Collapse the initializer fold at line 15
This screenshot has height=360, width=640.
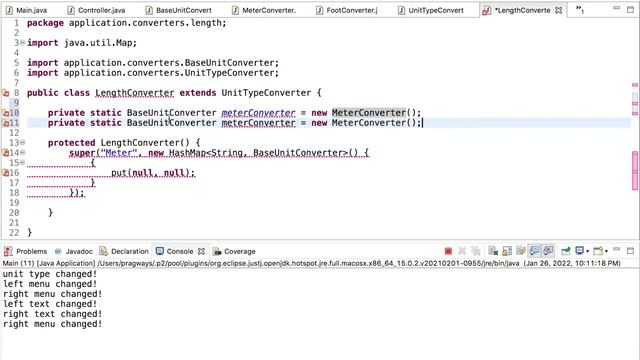(x=22, y=162)
